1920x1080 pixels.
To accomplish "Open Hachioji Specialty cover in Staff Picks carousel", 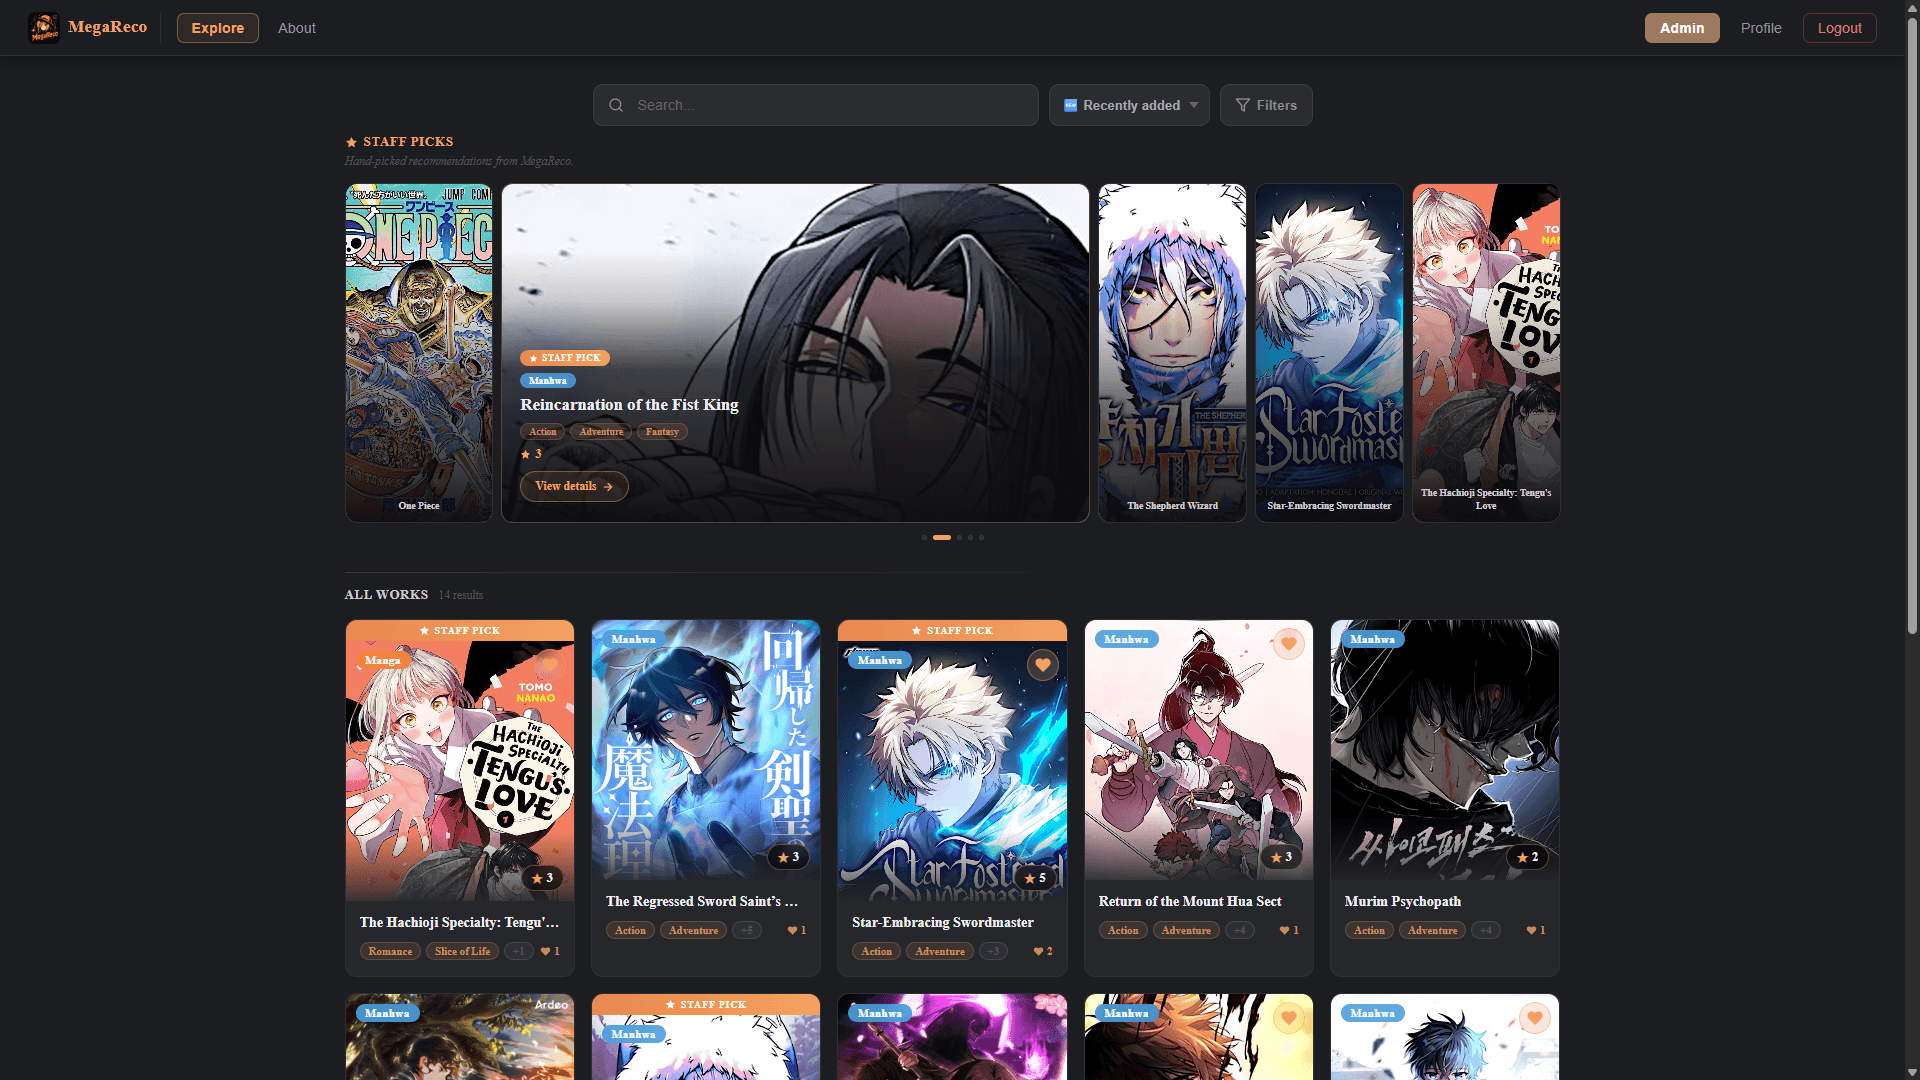I will (x=1486, y=353).
